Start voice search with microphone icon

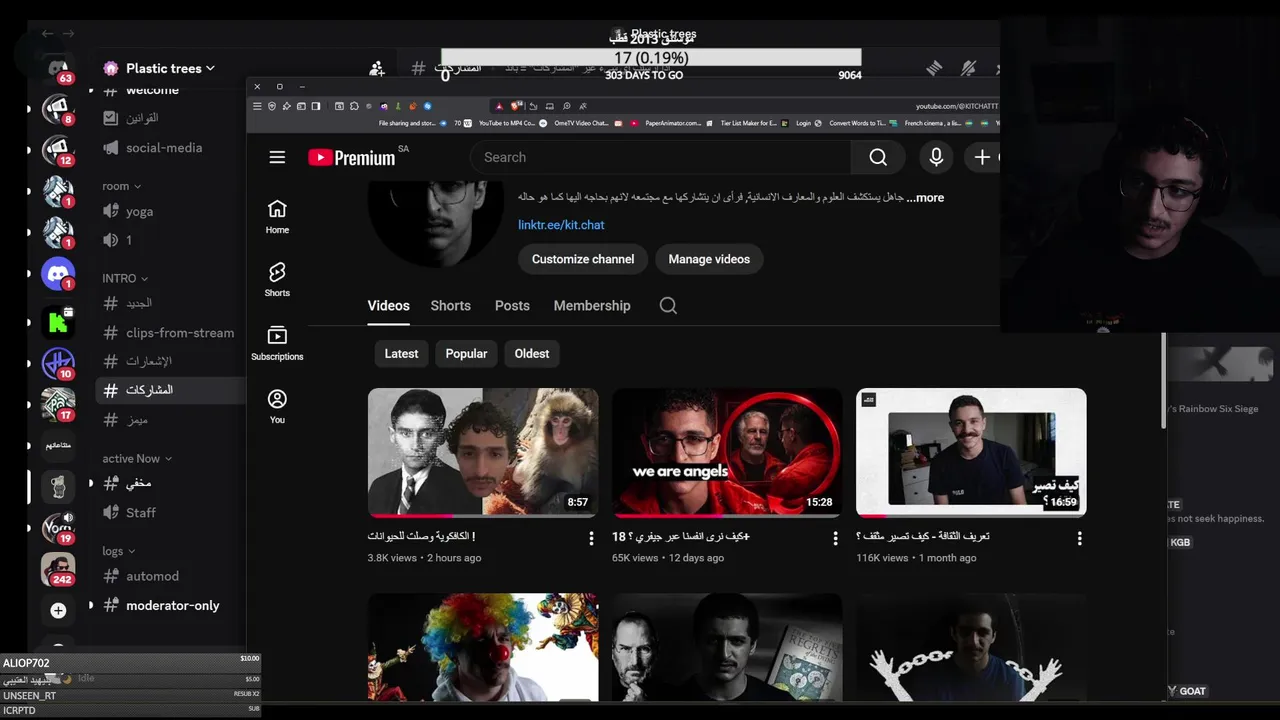pos(936,157)
